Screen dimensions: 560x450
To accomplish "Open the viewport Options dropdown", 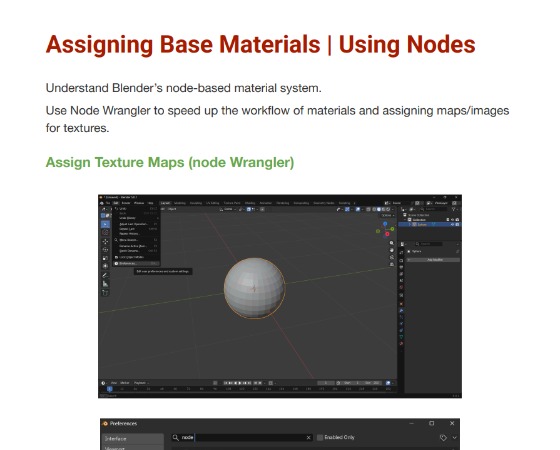I will tap(388, 215).
